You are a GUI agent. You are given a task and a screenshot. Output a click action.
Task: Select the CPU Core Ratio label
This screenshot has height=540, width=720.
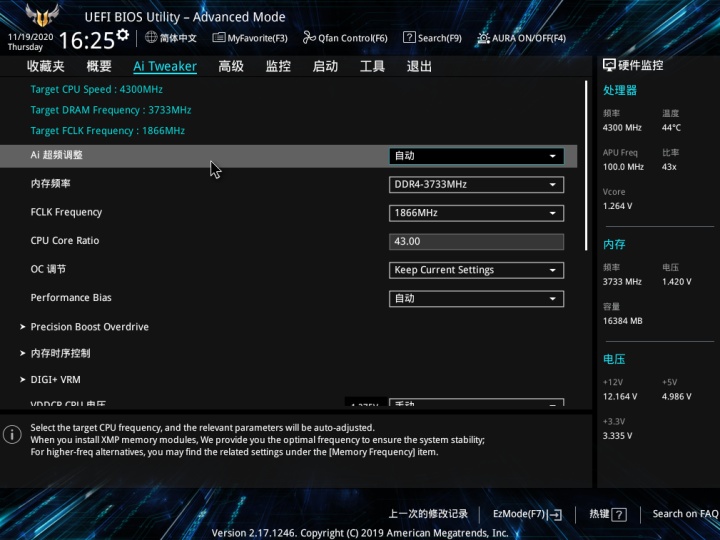click(x=65, y=241)
